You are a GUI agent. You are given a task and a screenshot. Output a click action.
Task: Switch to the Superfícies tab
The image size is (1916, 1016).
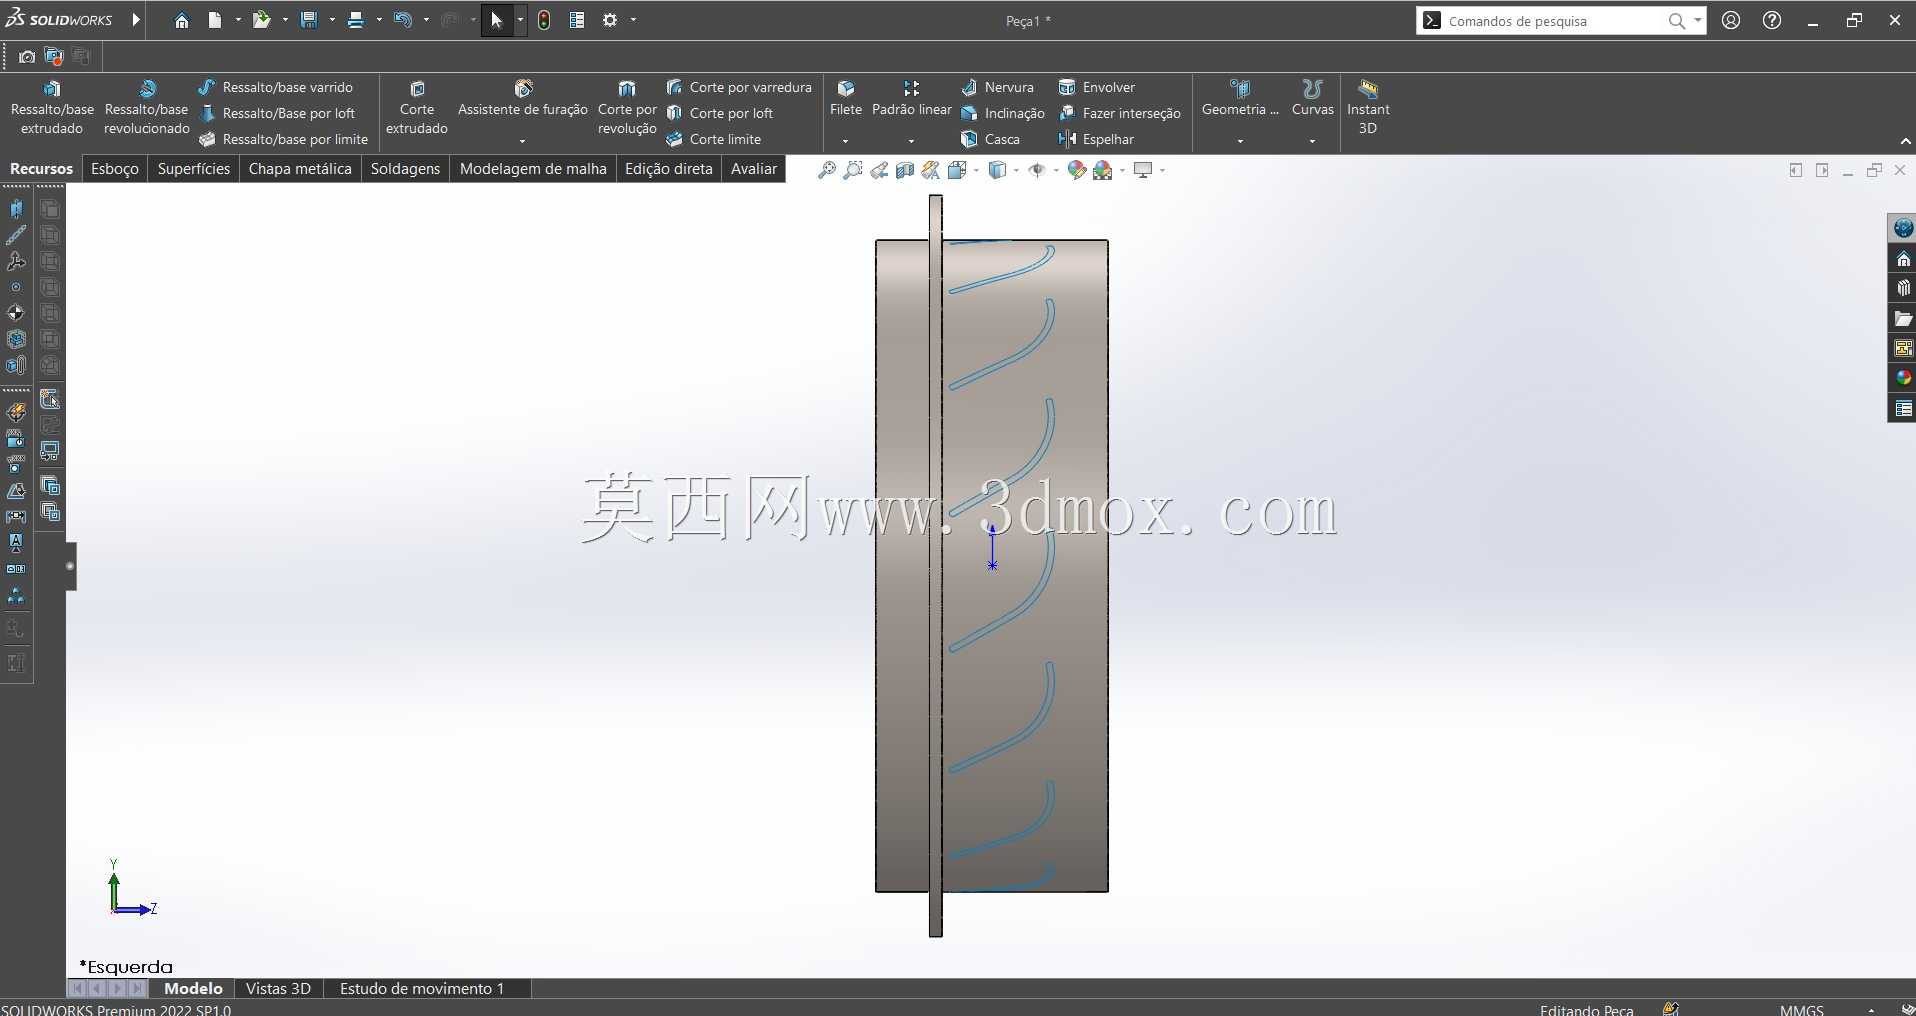coord(194,169)
